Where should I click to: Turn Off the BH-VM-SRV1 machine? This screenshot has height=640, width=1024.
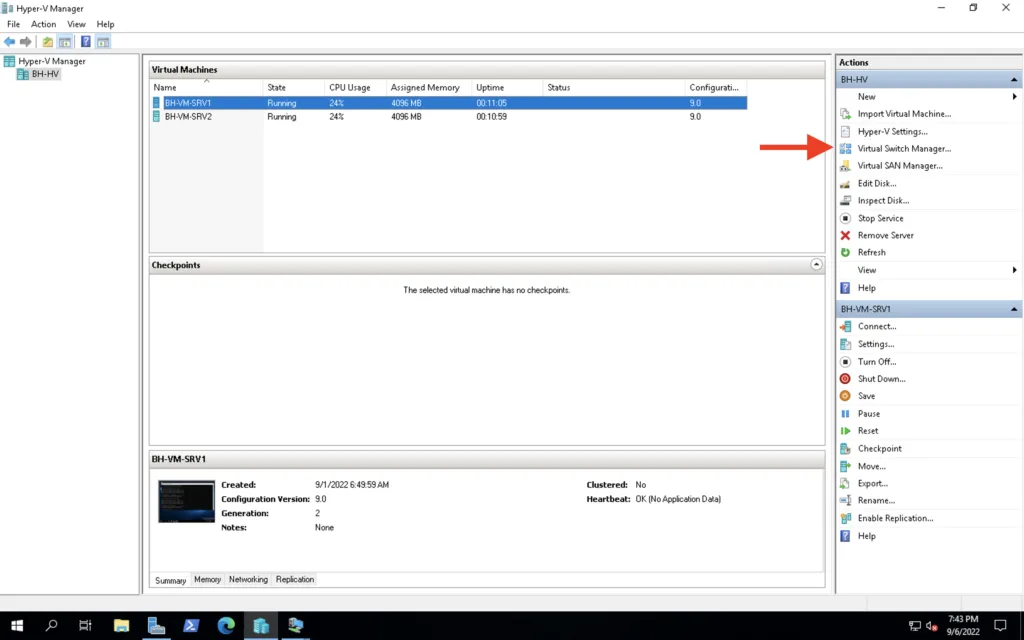[x=876, y=362]
